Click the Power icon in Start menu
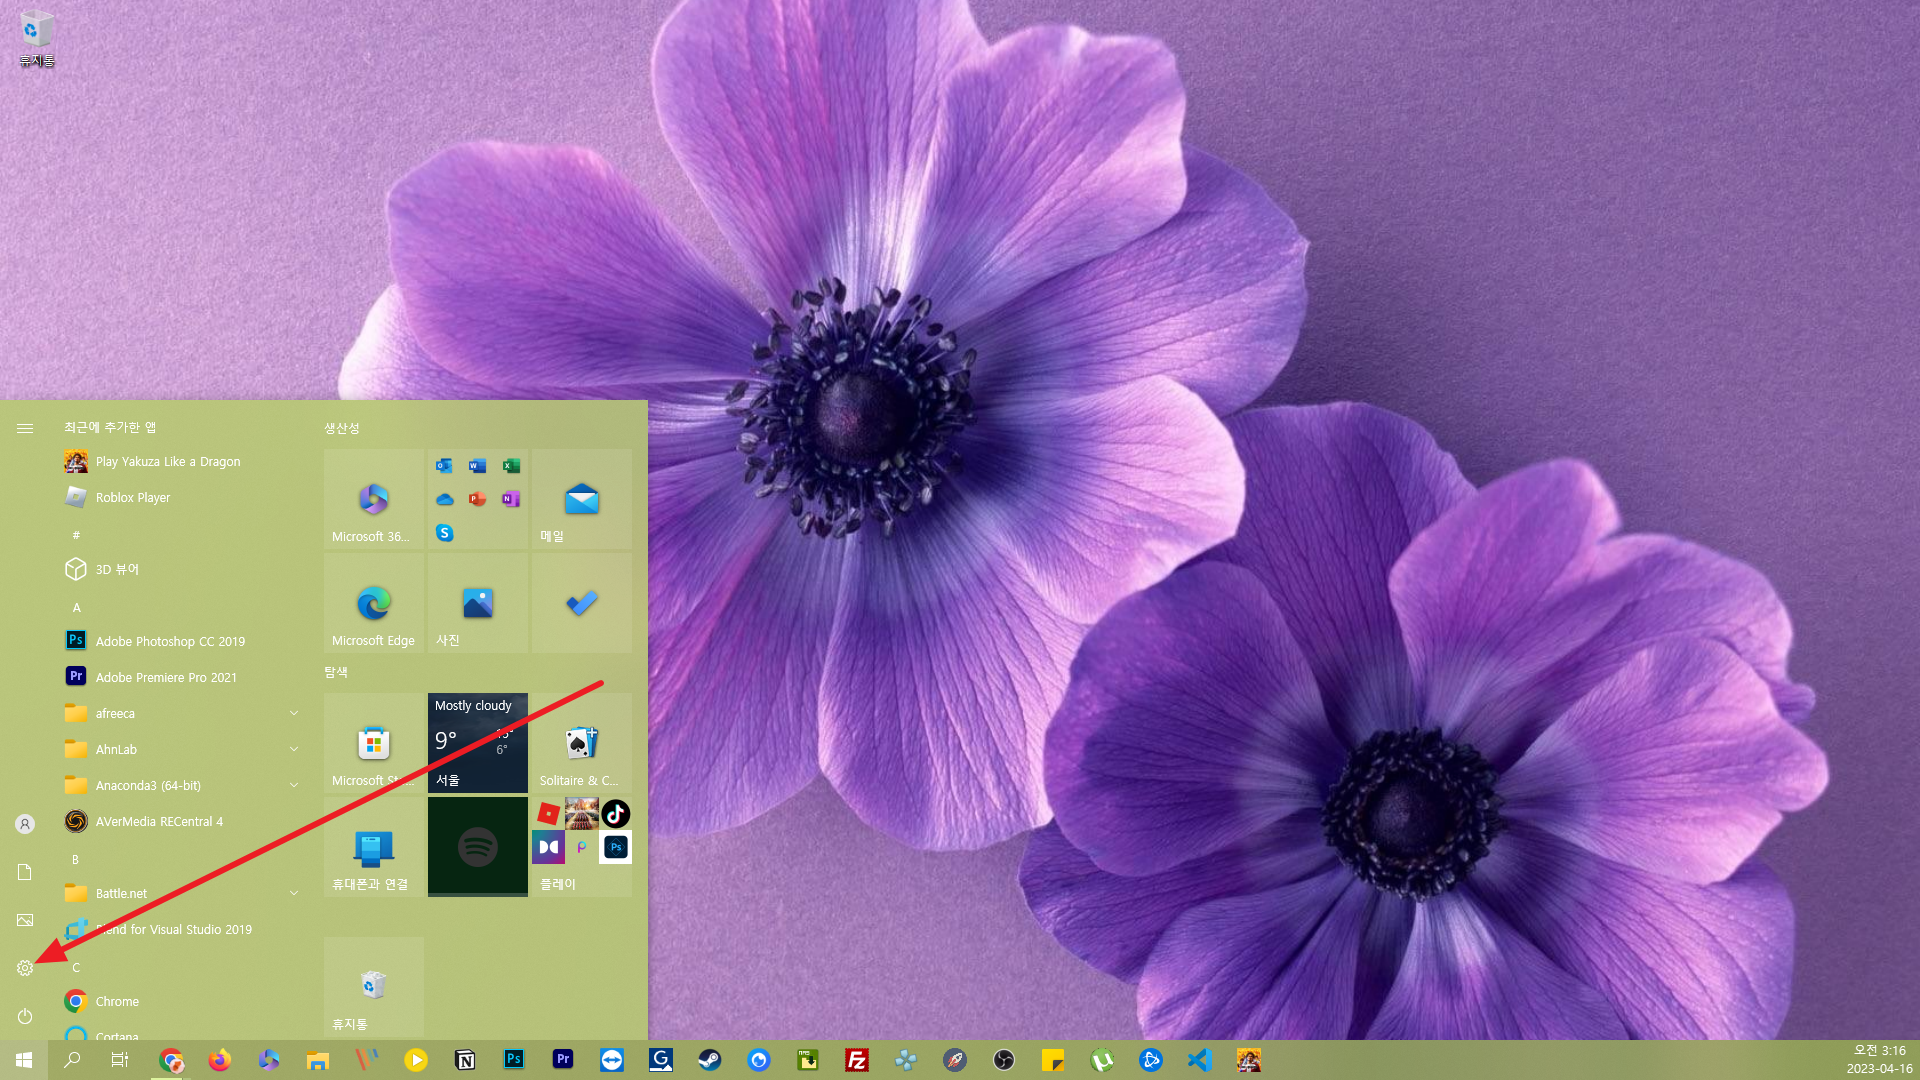1920x1080 pixels. [x=25, y=1016]
